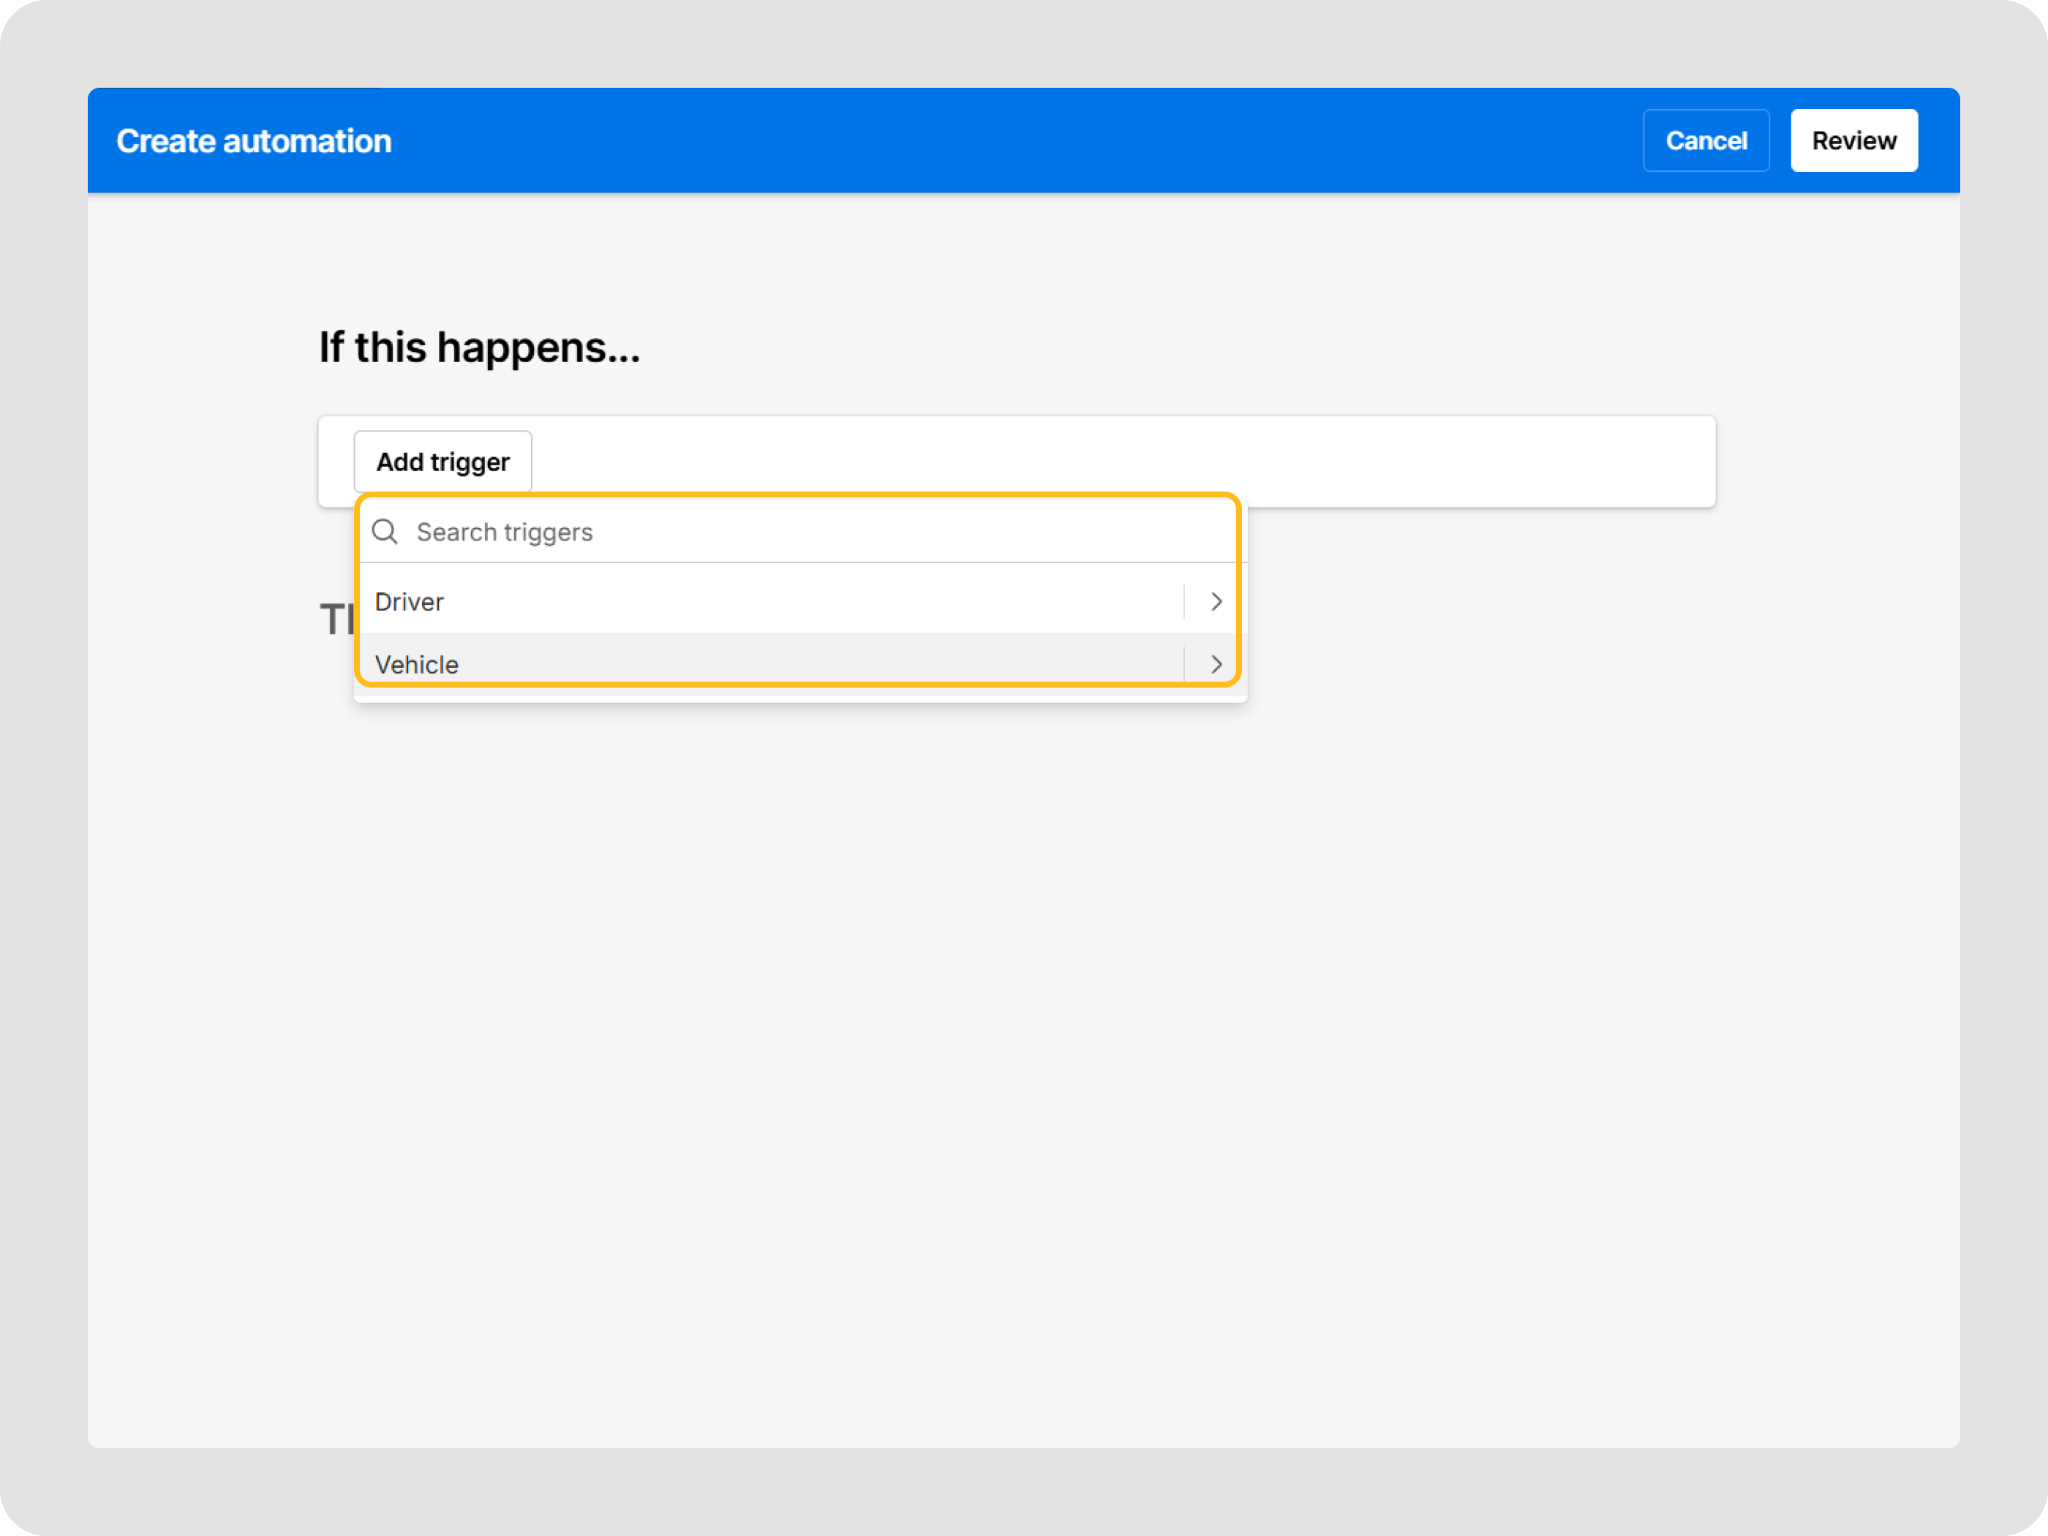This screenshot has width=2048, height=1536.
Task: Click blank space right of Search triggers placeholder
Action: click(x=900, y=532)
